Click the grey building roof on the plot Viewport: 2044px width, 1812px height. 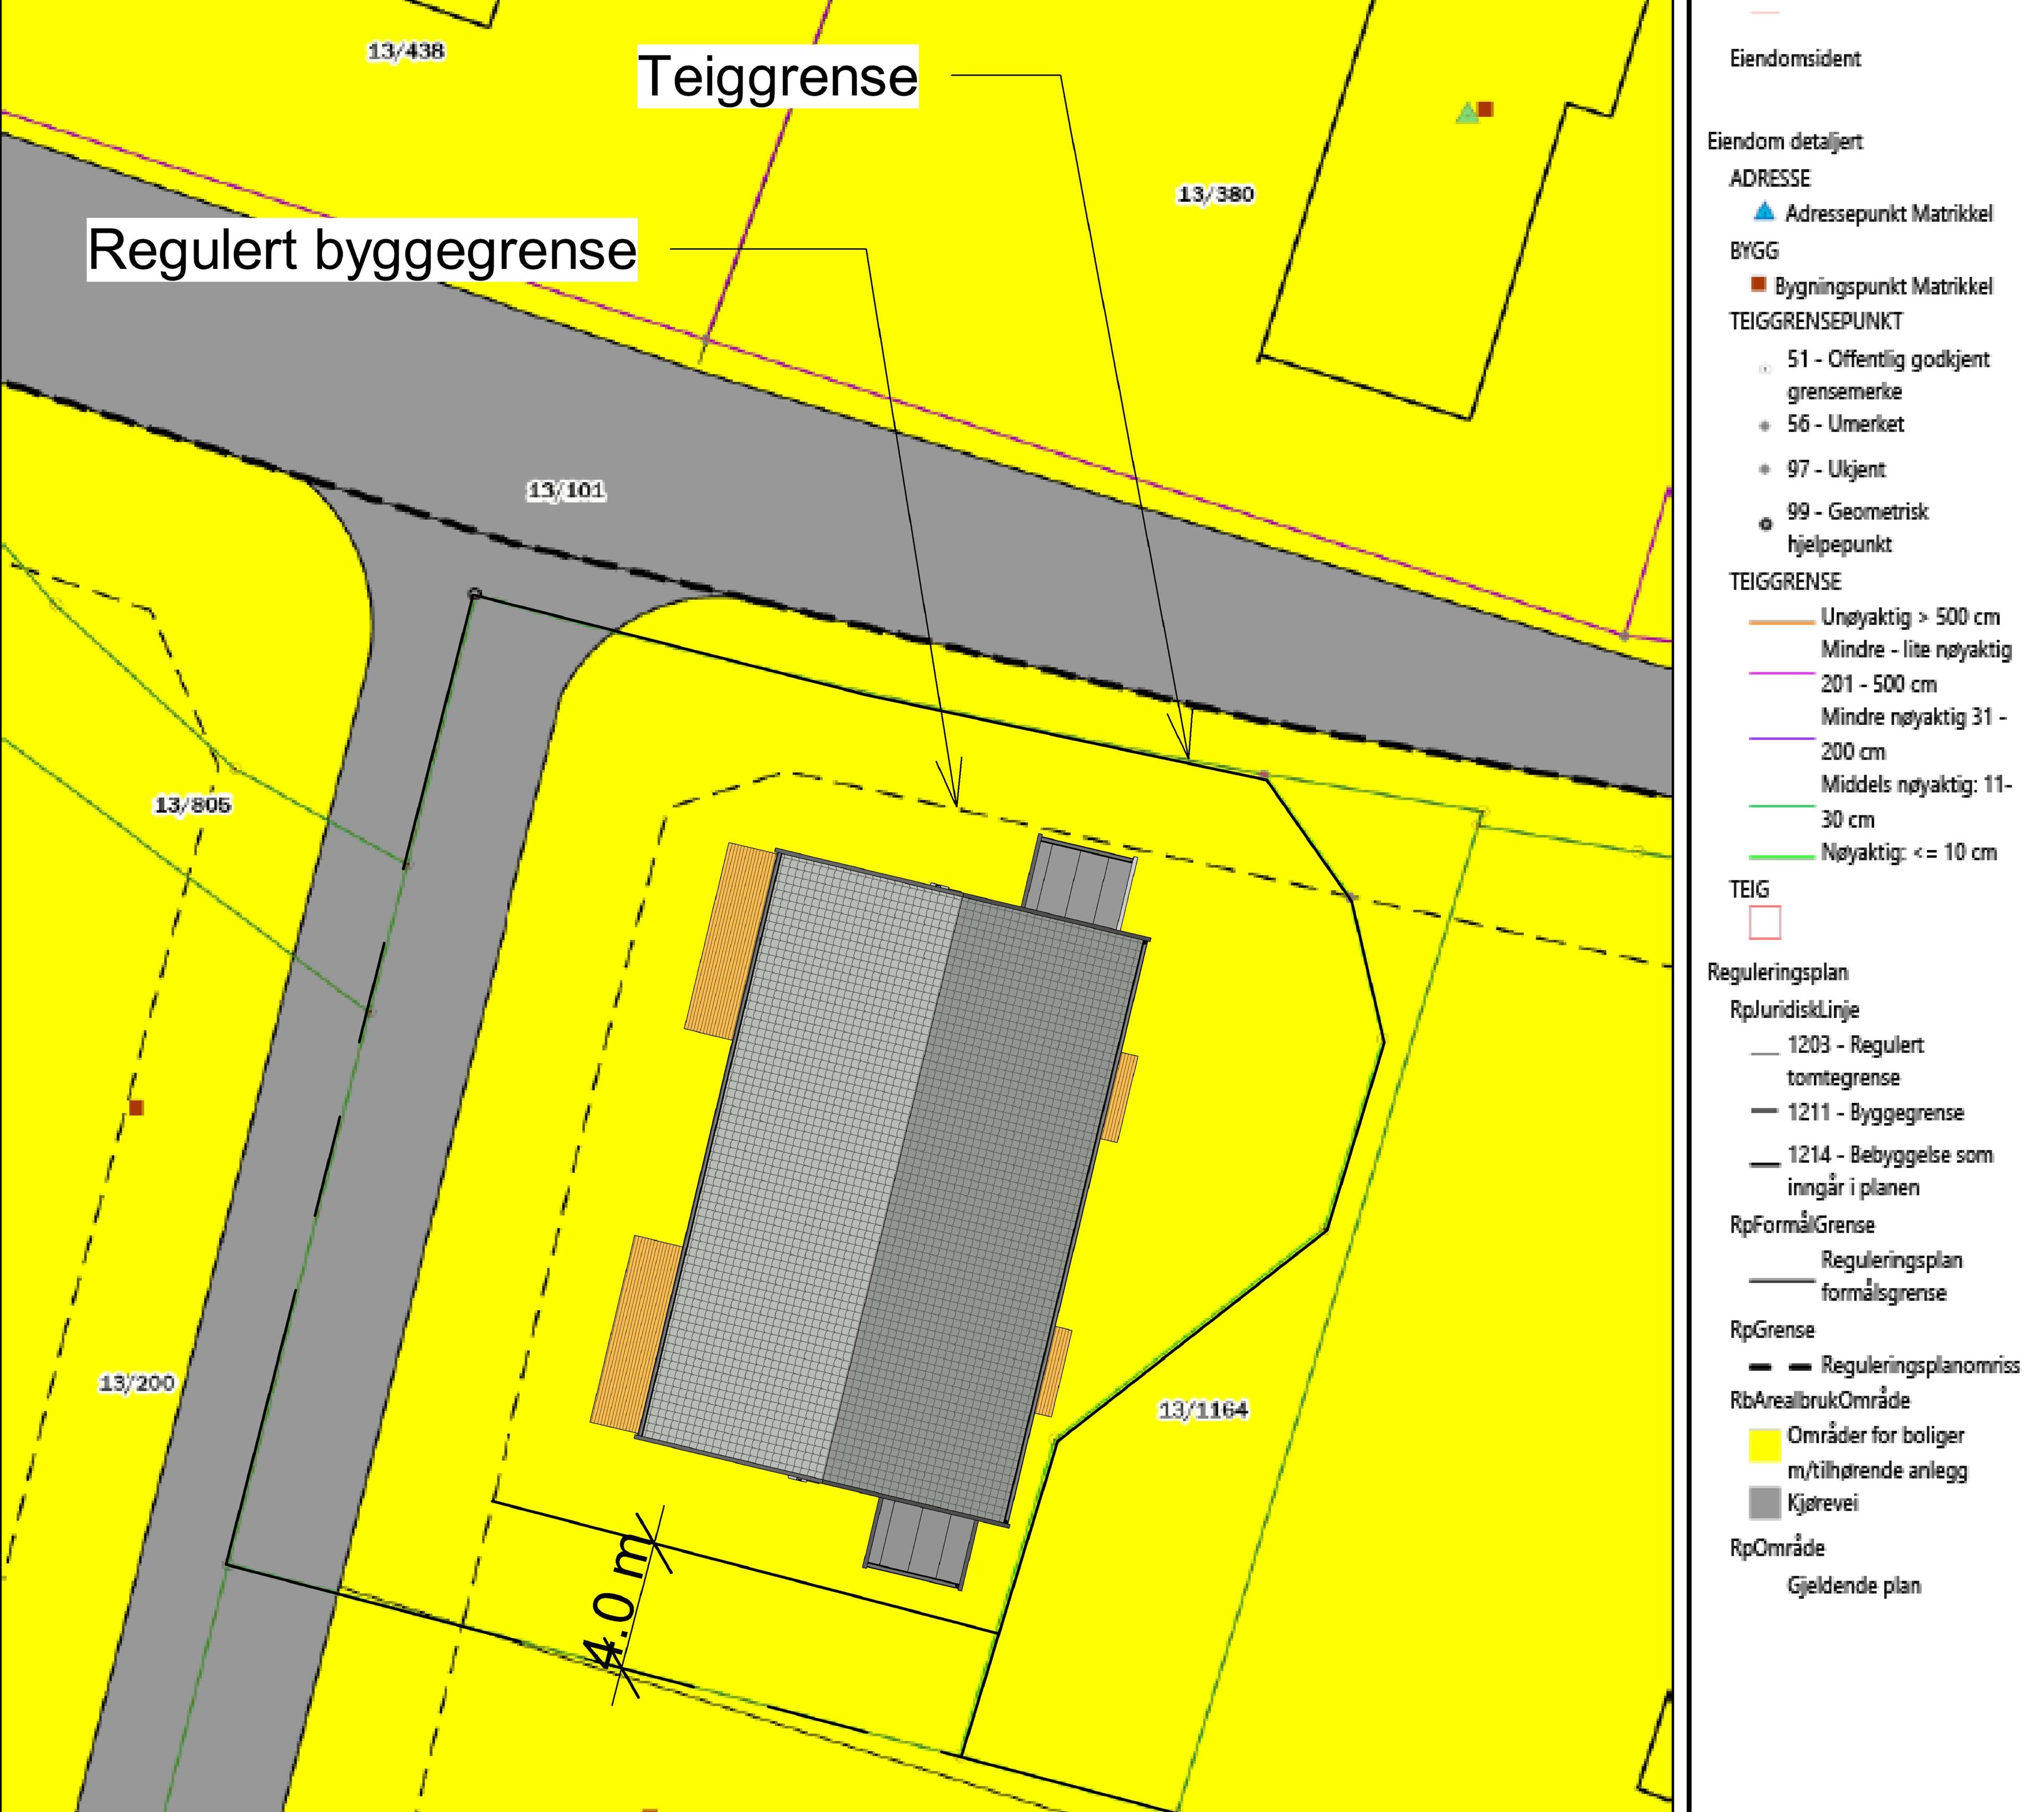[890, 1180]
